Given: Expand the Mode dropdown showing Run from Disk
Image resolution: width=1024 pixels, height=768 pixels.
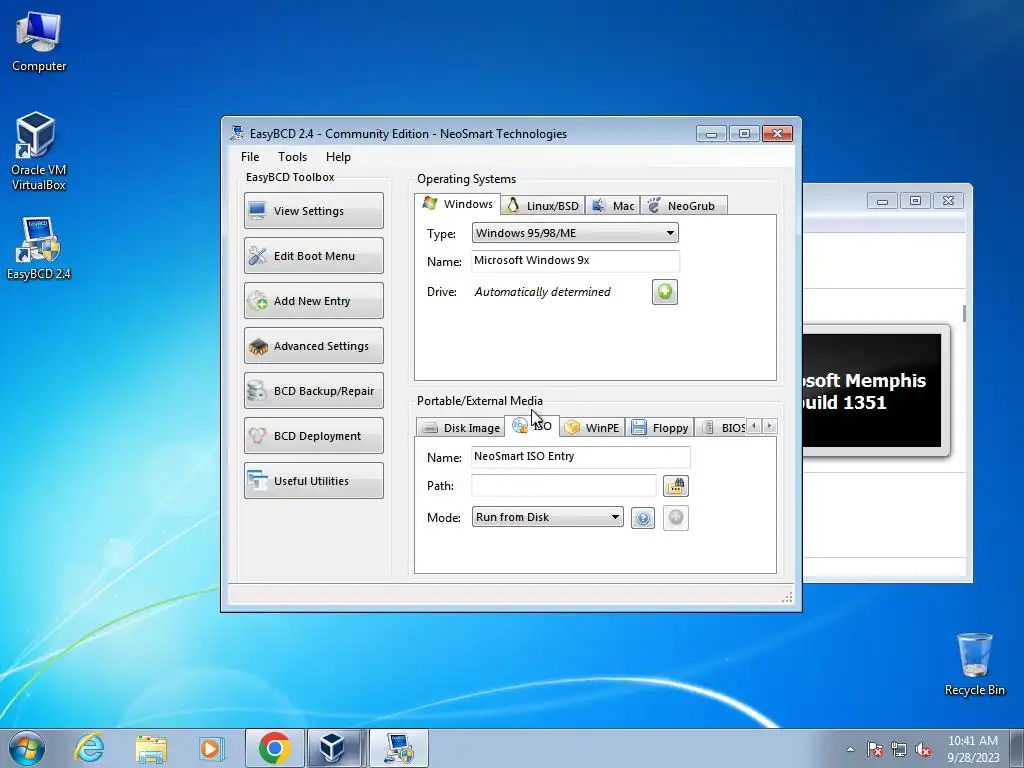Looking at the screenshot, I should [x=547, y=517].
